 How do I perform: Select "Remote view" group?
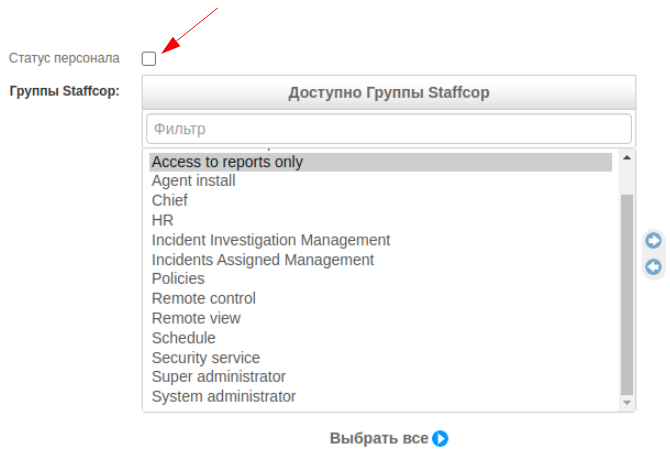[381, 318]
